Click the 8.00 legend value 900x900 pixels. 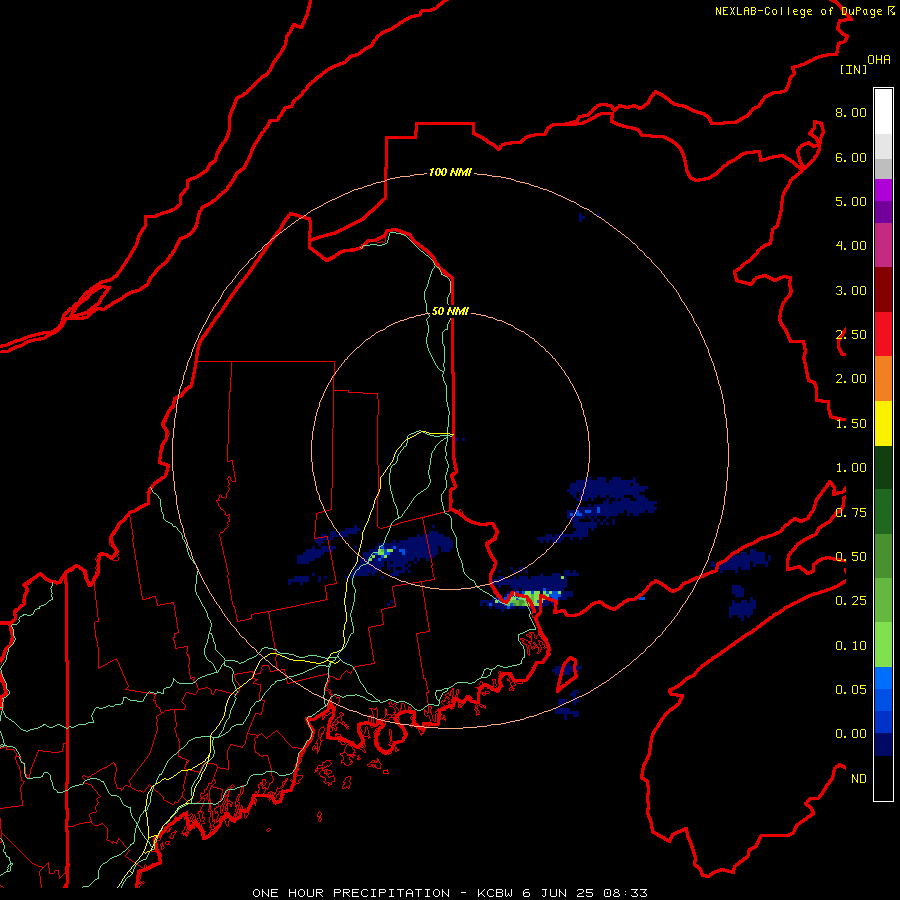[851, 112]
